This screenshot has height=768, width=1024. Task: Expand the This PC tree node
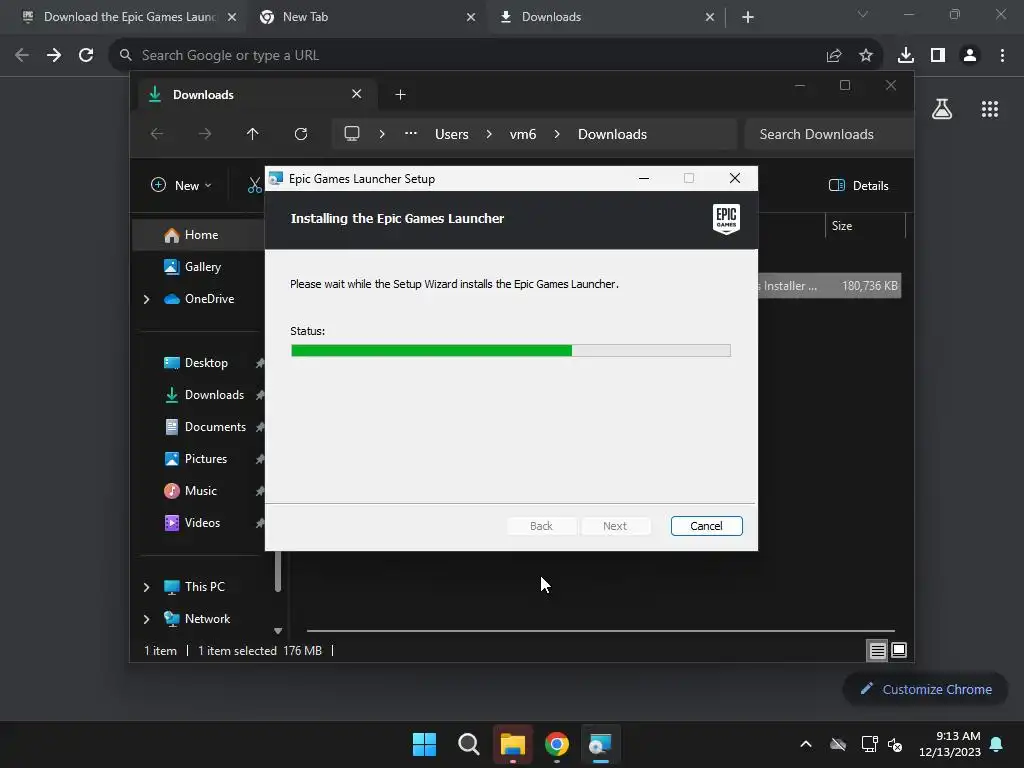146,587
